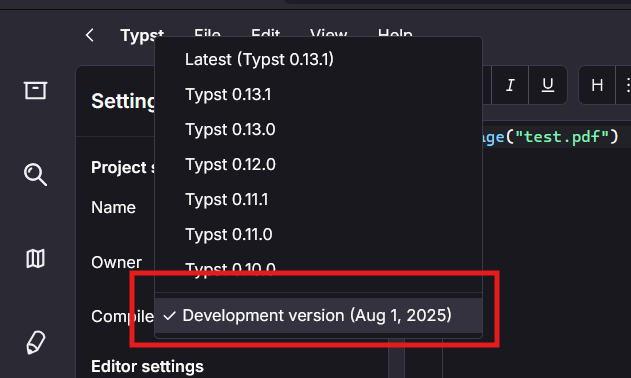Open the search magnifier sidebar icon

tap(35, 174)
